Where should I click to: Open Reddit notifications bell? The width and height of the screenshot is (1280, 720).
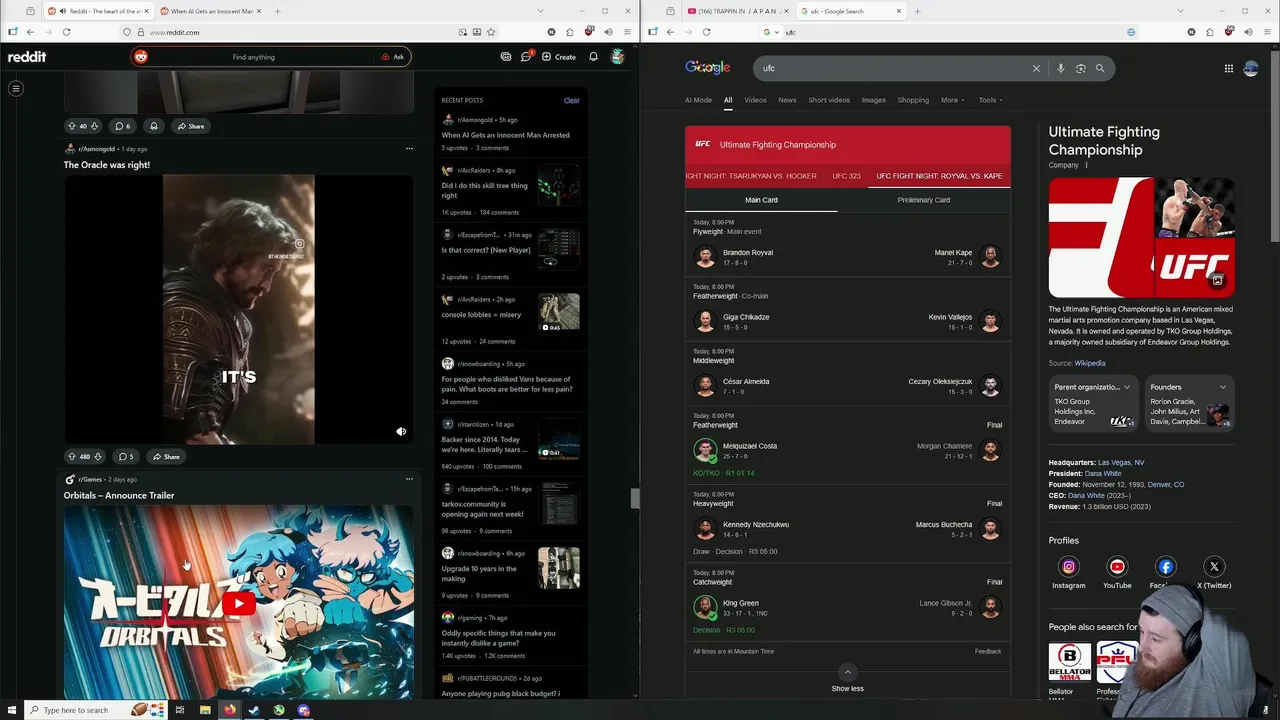coord(593,57)
